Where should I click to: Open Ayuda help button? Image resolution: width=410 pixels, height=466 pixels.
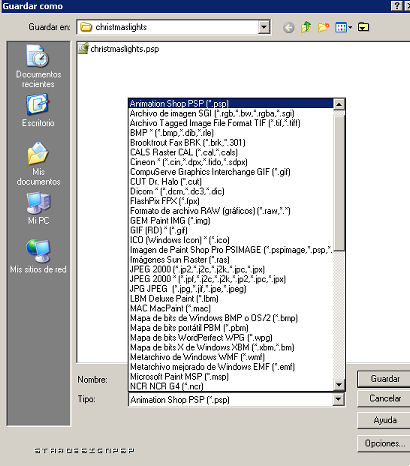(x=385, y=420)
